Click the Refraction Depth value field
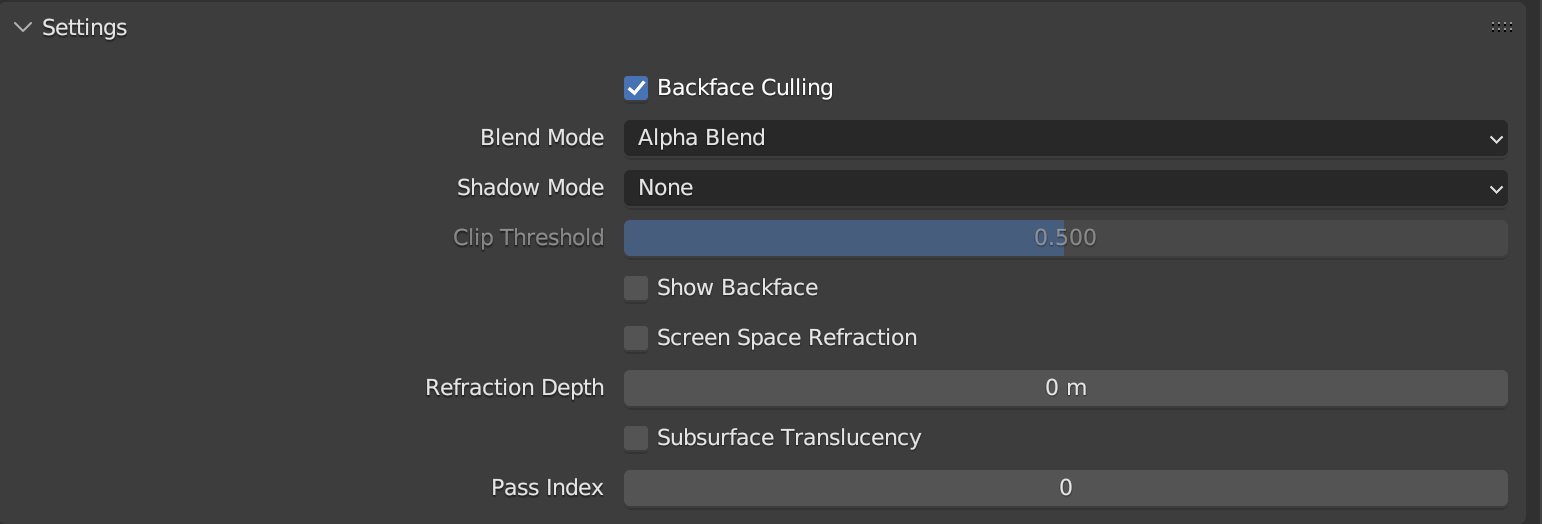The image size is (1542, 524). click(x=1065, y=388)
